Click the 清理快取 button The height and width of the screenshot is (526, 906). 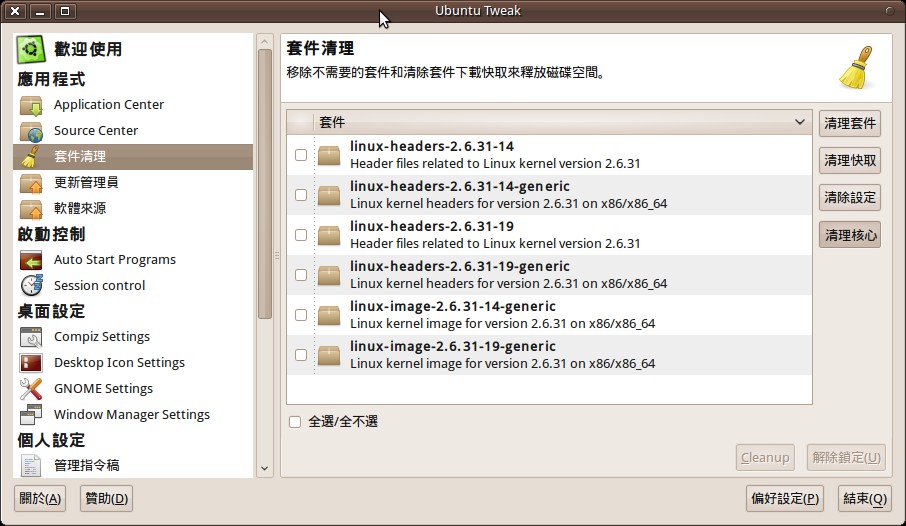[849, 161]
